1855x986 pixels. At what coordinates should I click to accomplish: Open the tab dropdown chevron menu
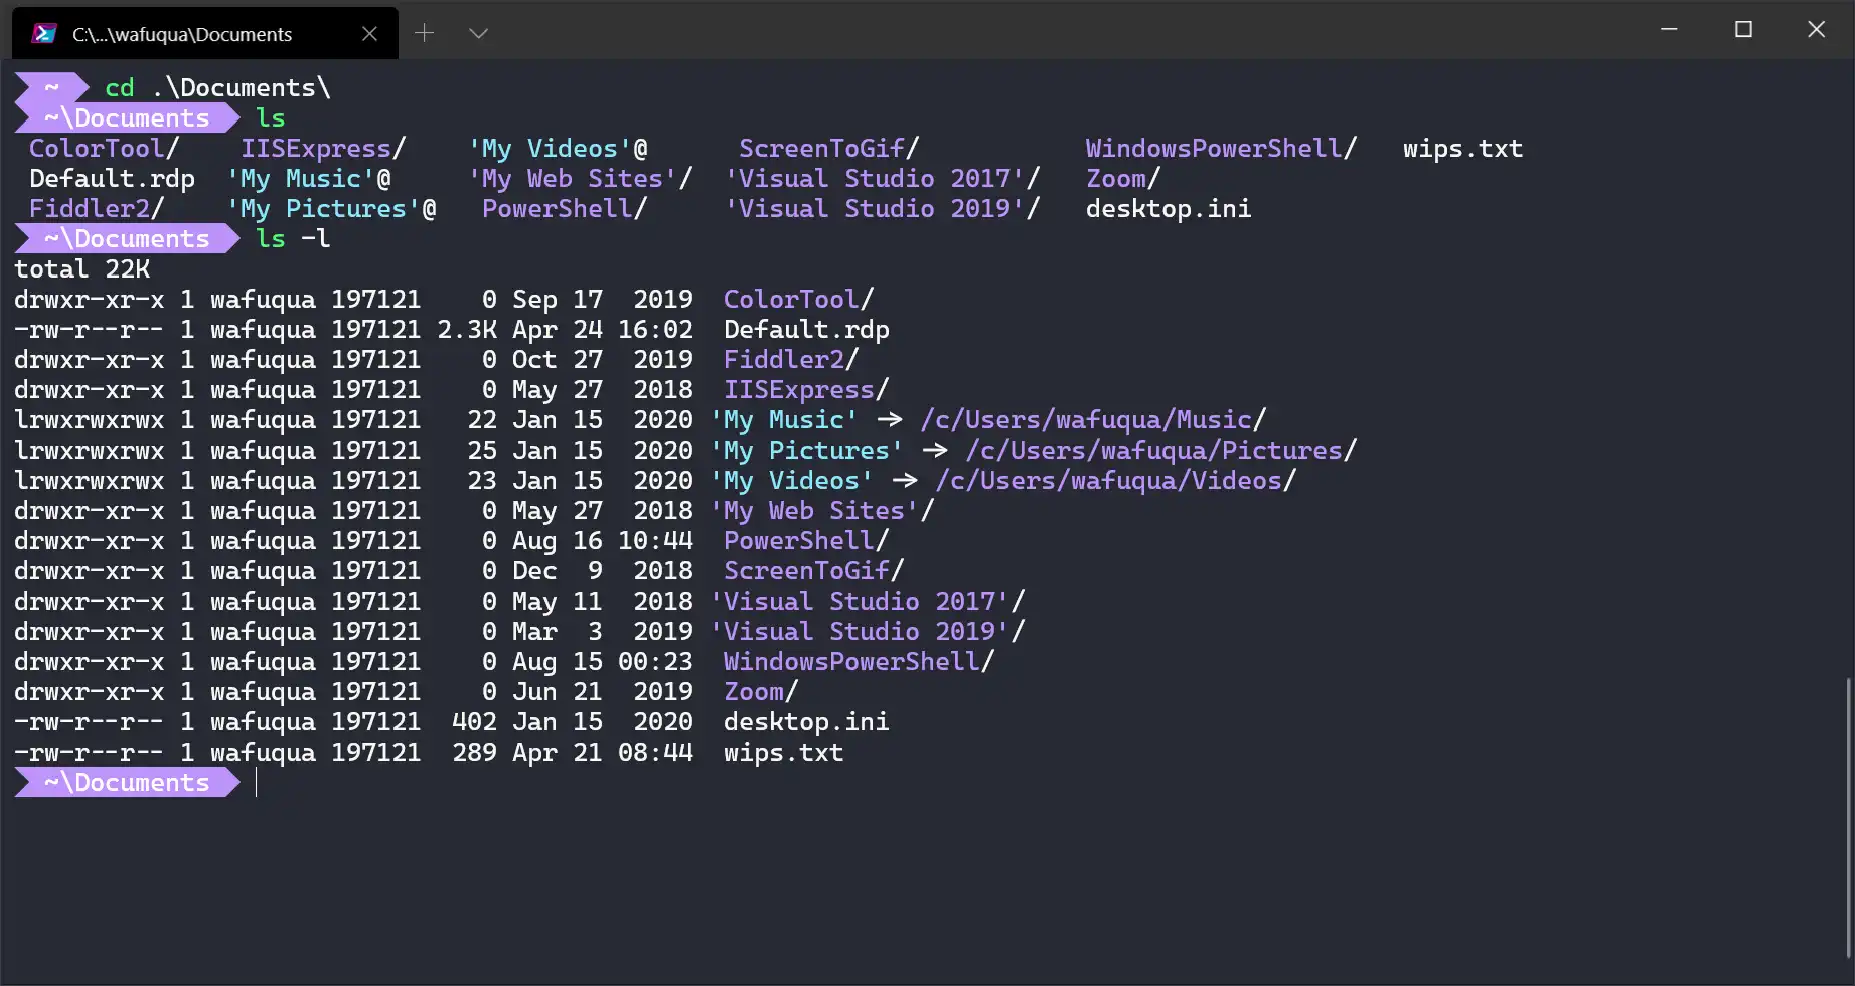478,33
